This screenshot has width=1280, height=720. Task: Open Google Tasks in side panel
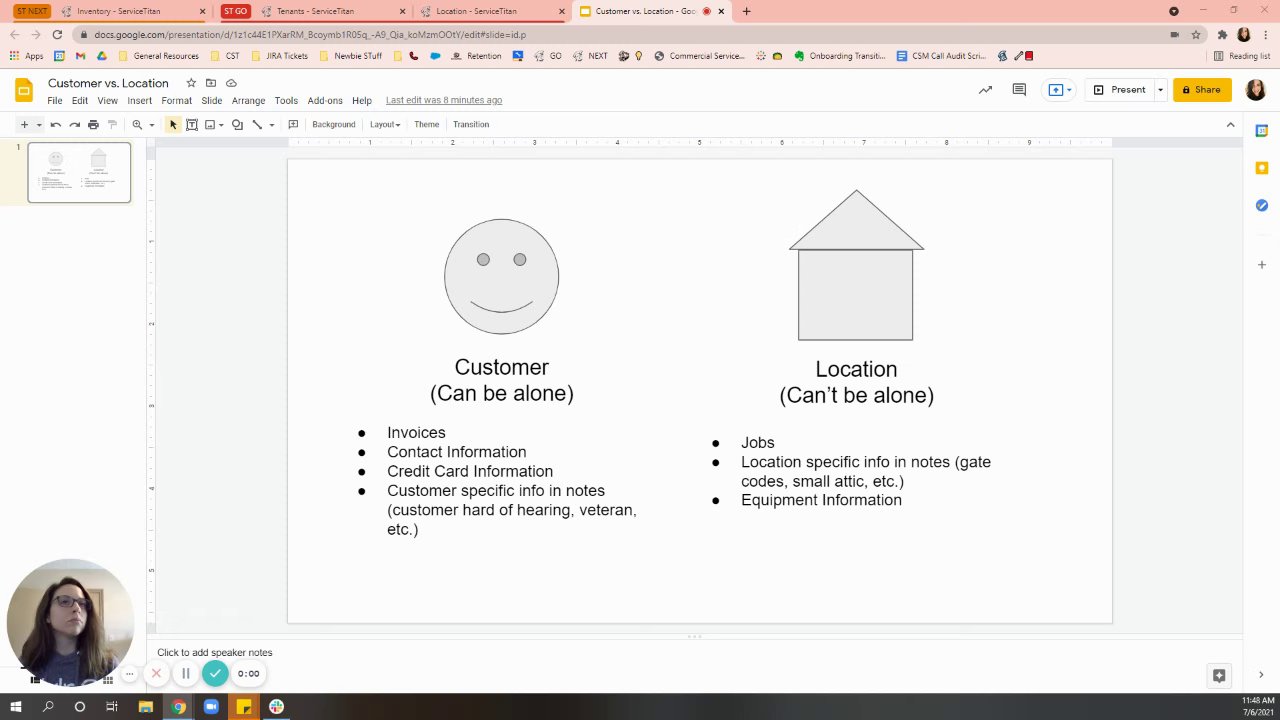1262,205
